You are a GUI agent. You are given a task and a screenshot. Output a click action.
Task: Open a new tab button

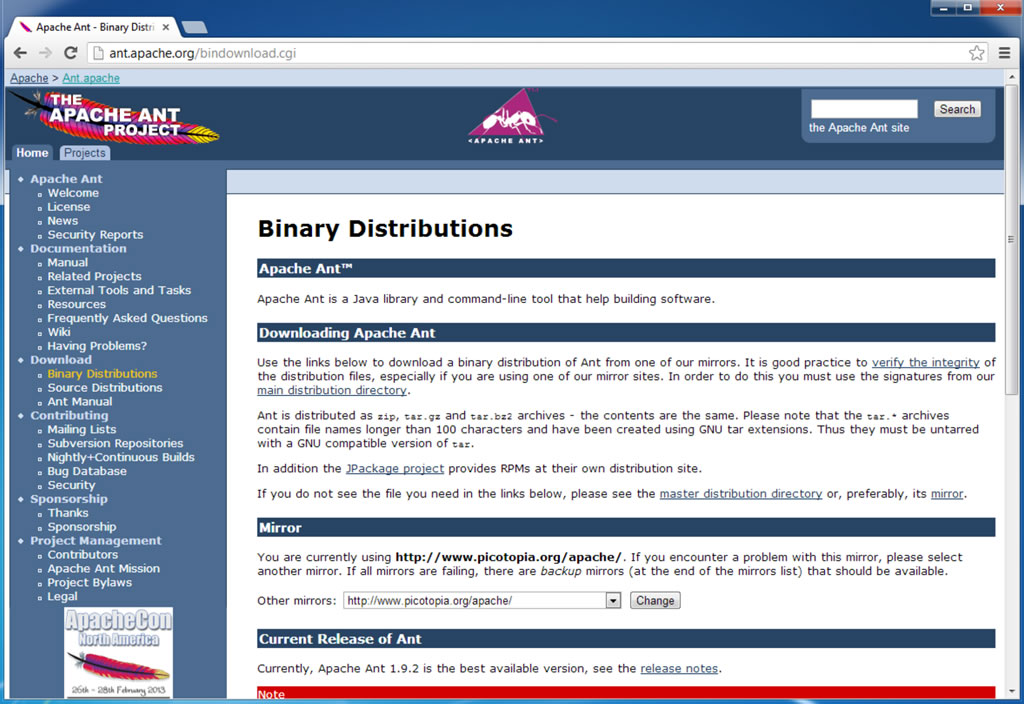(x=194, y=27)
